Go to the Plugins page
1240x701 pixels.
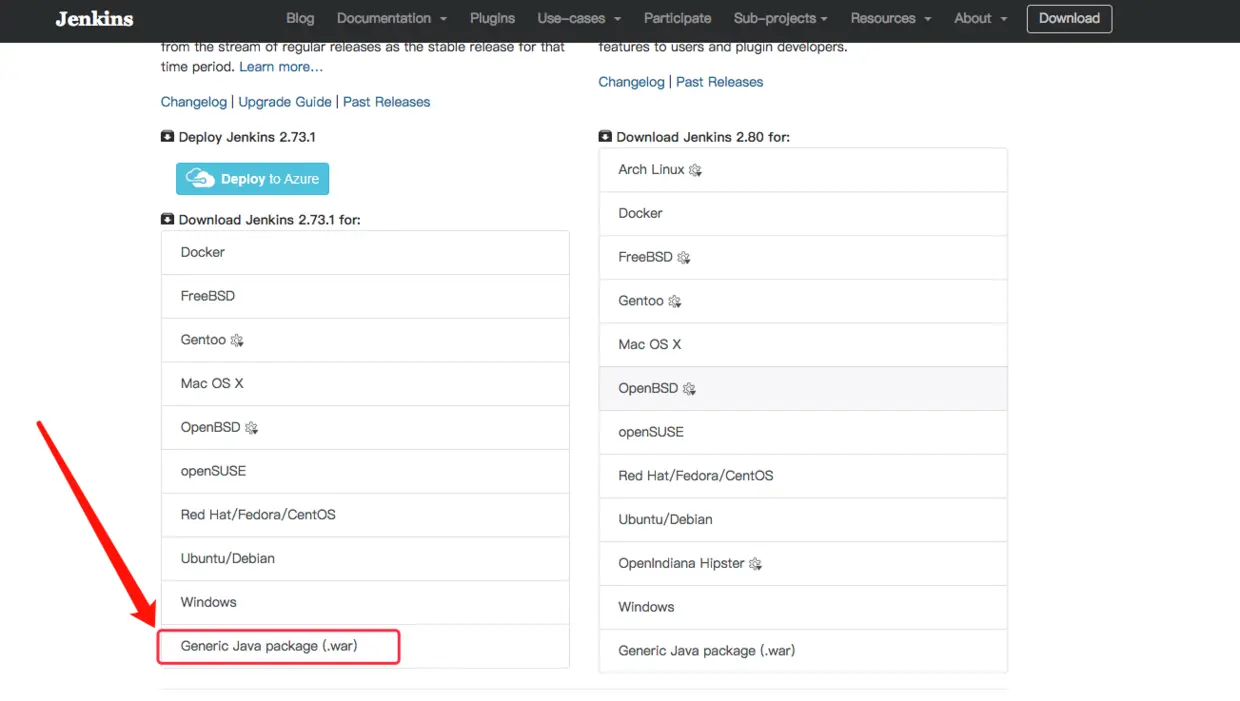pyautogui.click(x=492, y=18)
